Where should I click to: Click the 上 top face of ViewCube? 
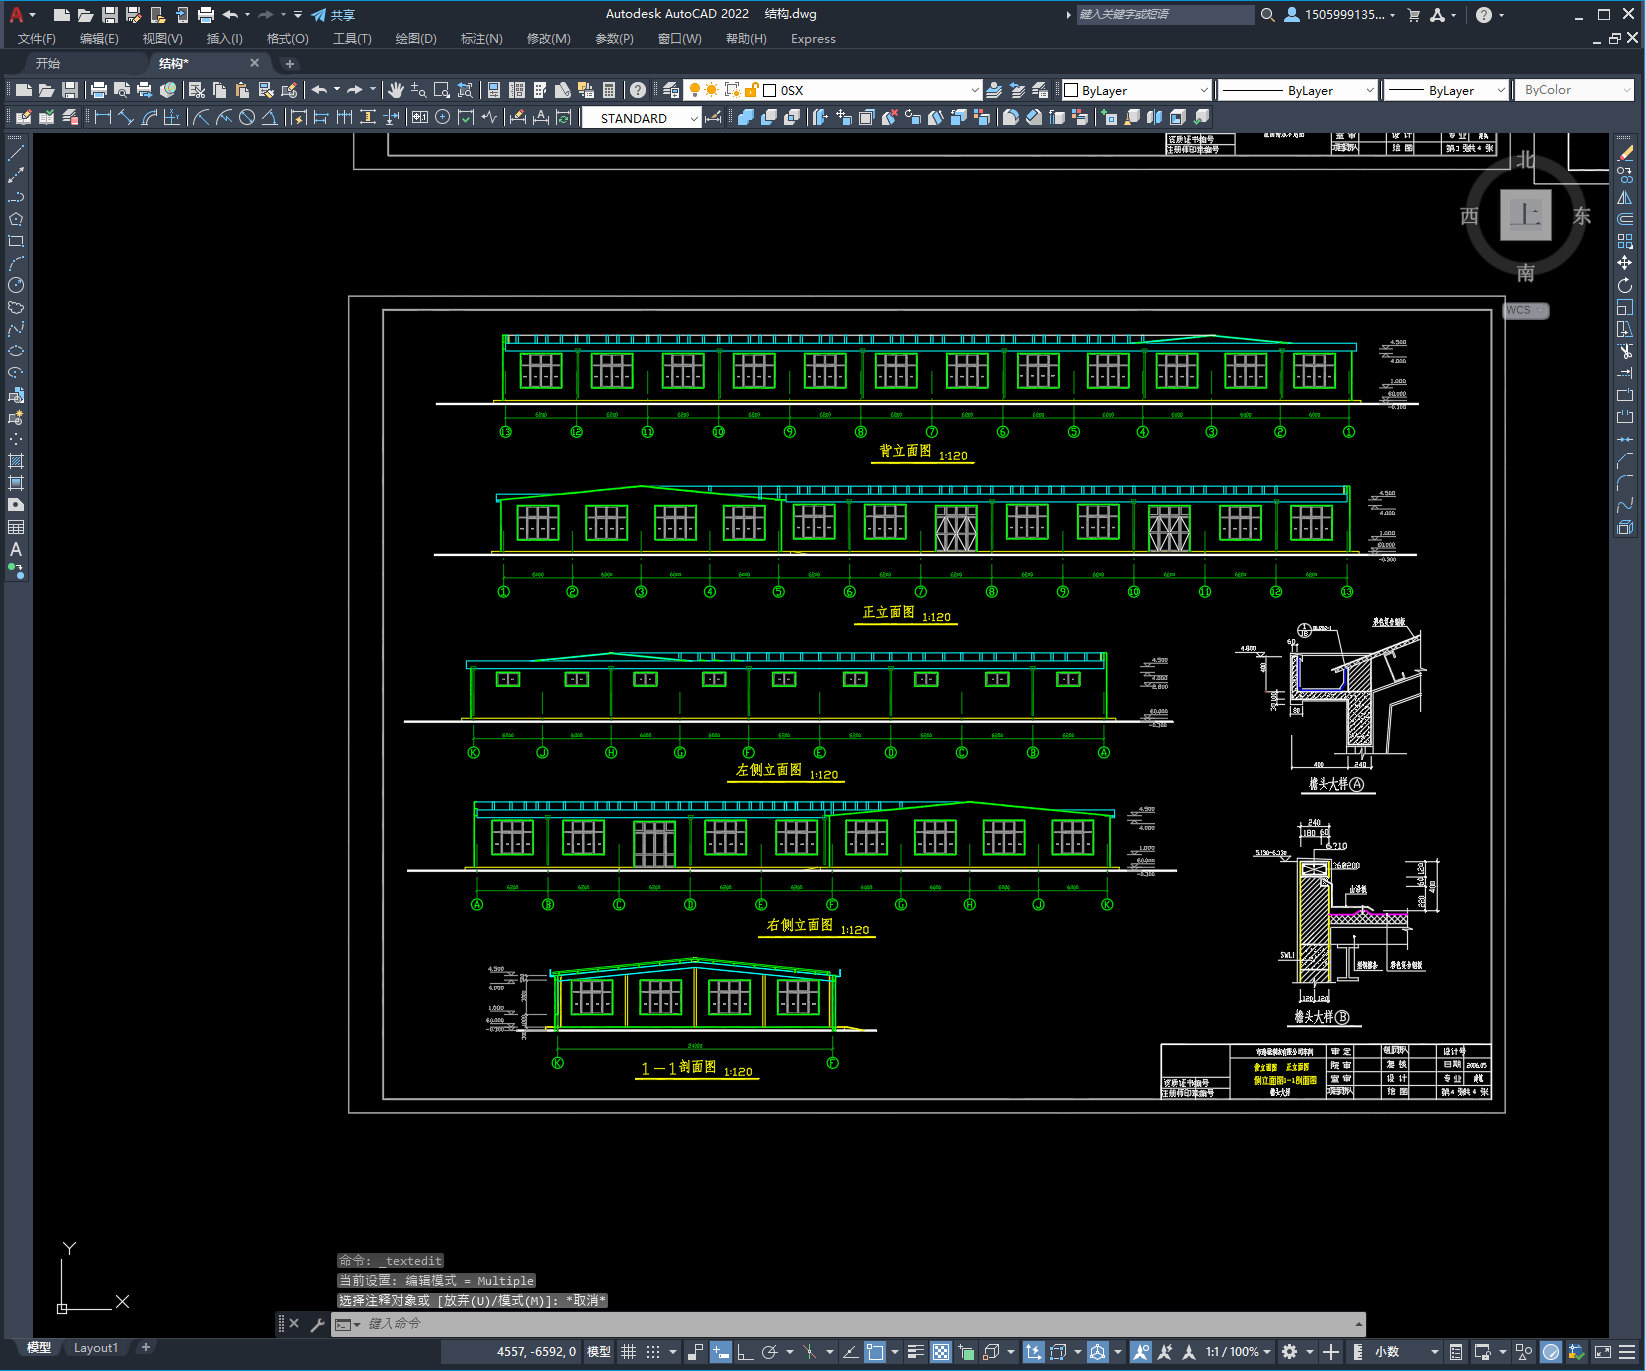coord(1525,214)
